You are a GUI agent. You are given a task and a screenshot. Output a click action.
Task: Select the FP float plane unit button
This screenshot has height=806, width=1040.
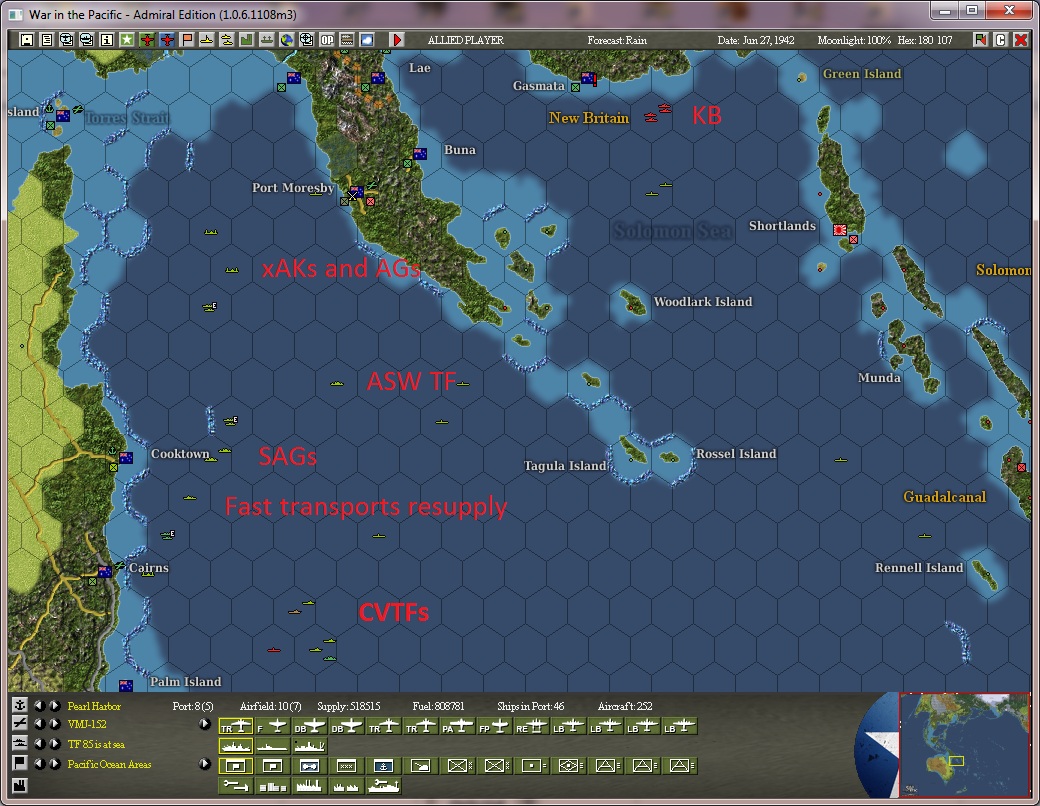click(495, 727)
